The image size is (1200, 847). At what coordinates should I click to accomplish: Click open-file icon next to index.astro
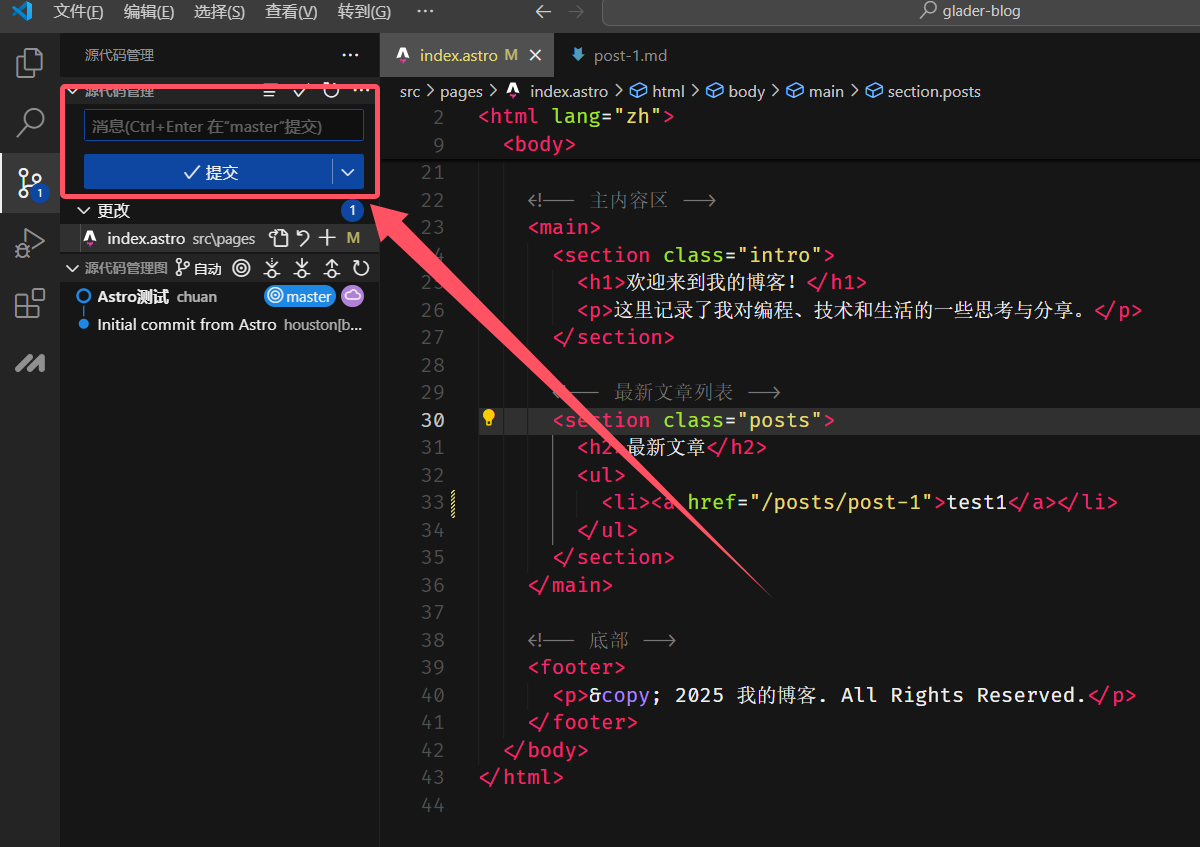coord(278,238)
